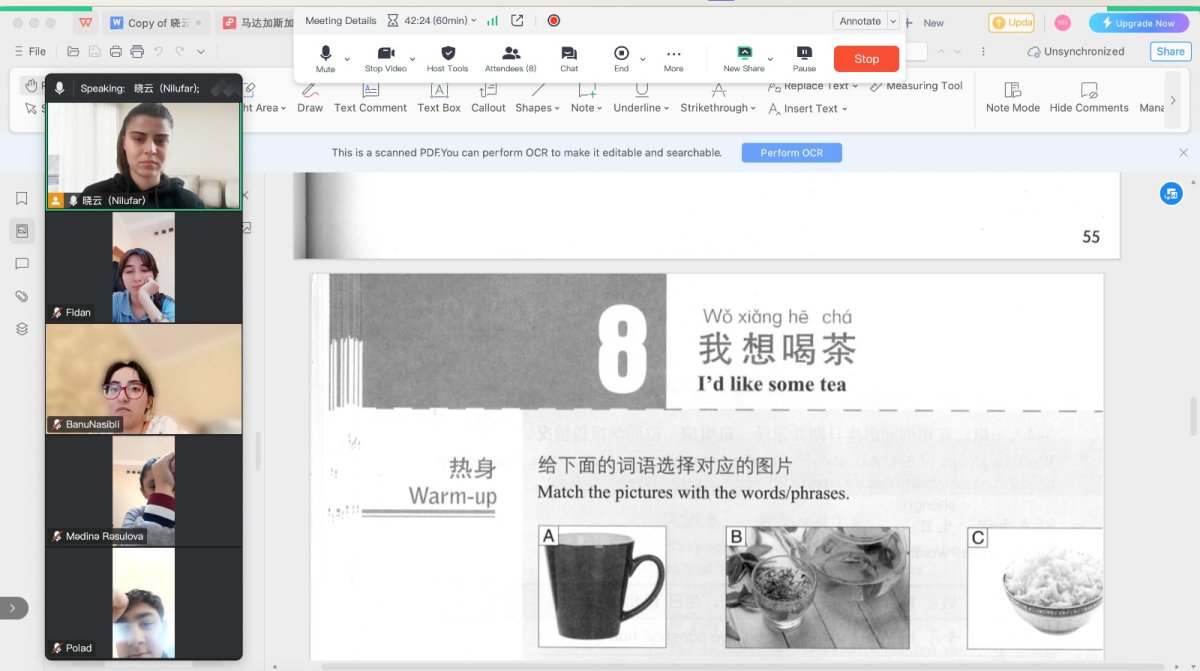Viewport: 1200px width, 671px height.
Task: Open the thumbnail panel in left sidebar
Action: (x=22, y=231)
